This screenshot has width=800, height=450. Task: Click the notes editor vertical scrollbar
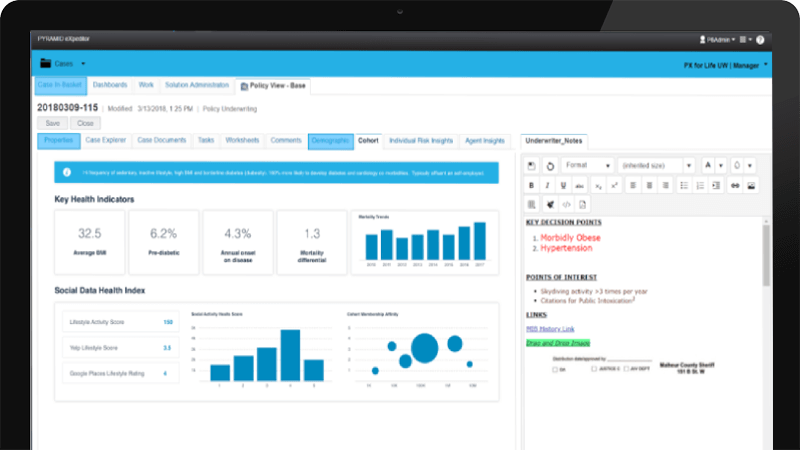pos(766,255)
